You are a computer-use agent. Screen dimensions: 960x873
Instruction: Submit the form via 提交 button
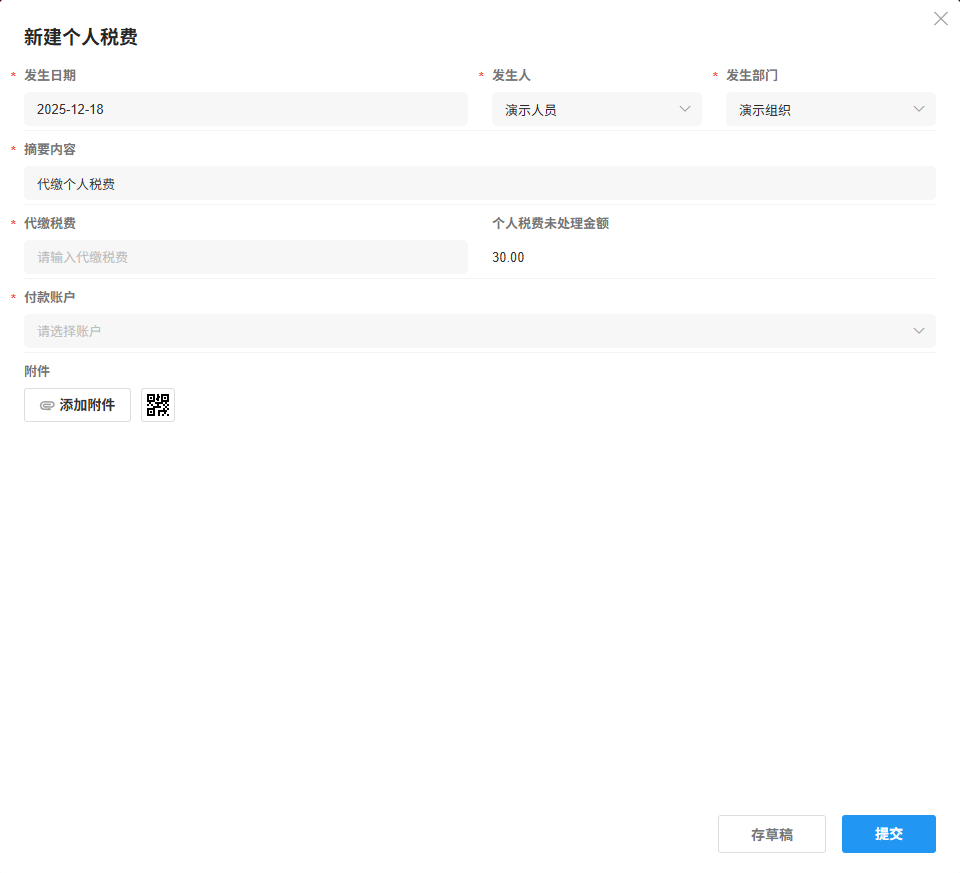(888, 833)
